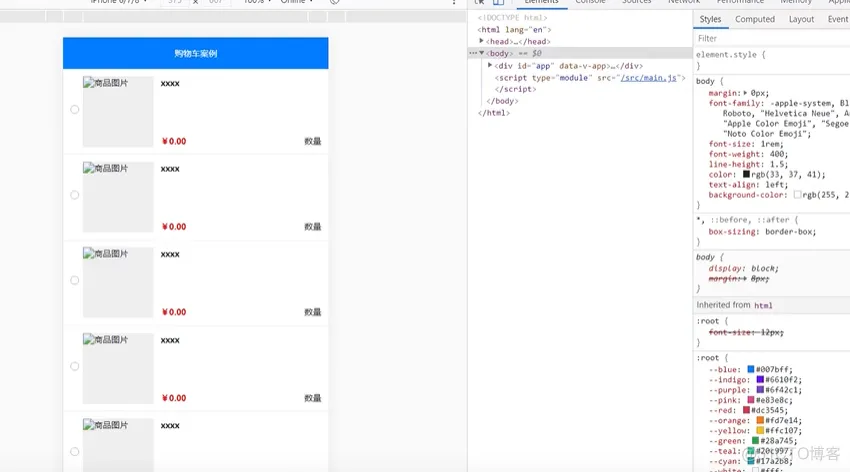Viewport: 850px width, 472px height.
Task: Click the first product's broken image icon
Action: (88, 83)
